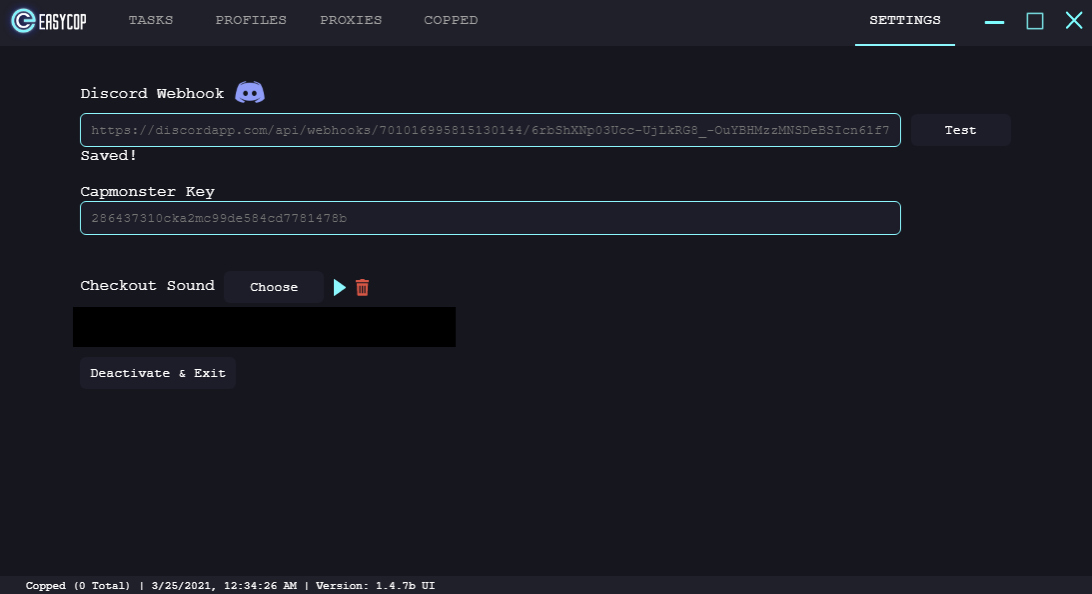Screen dimensions: 1092x594
Task: Test the Discord webhook
Action: [x=960, y=130]
